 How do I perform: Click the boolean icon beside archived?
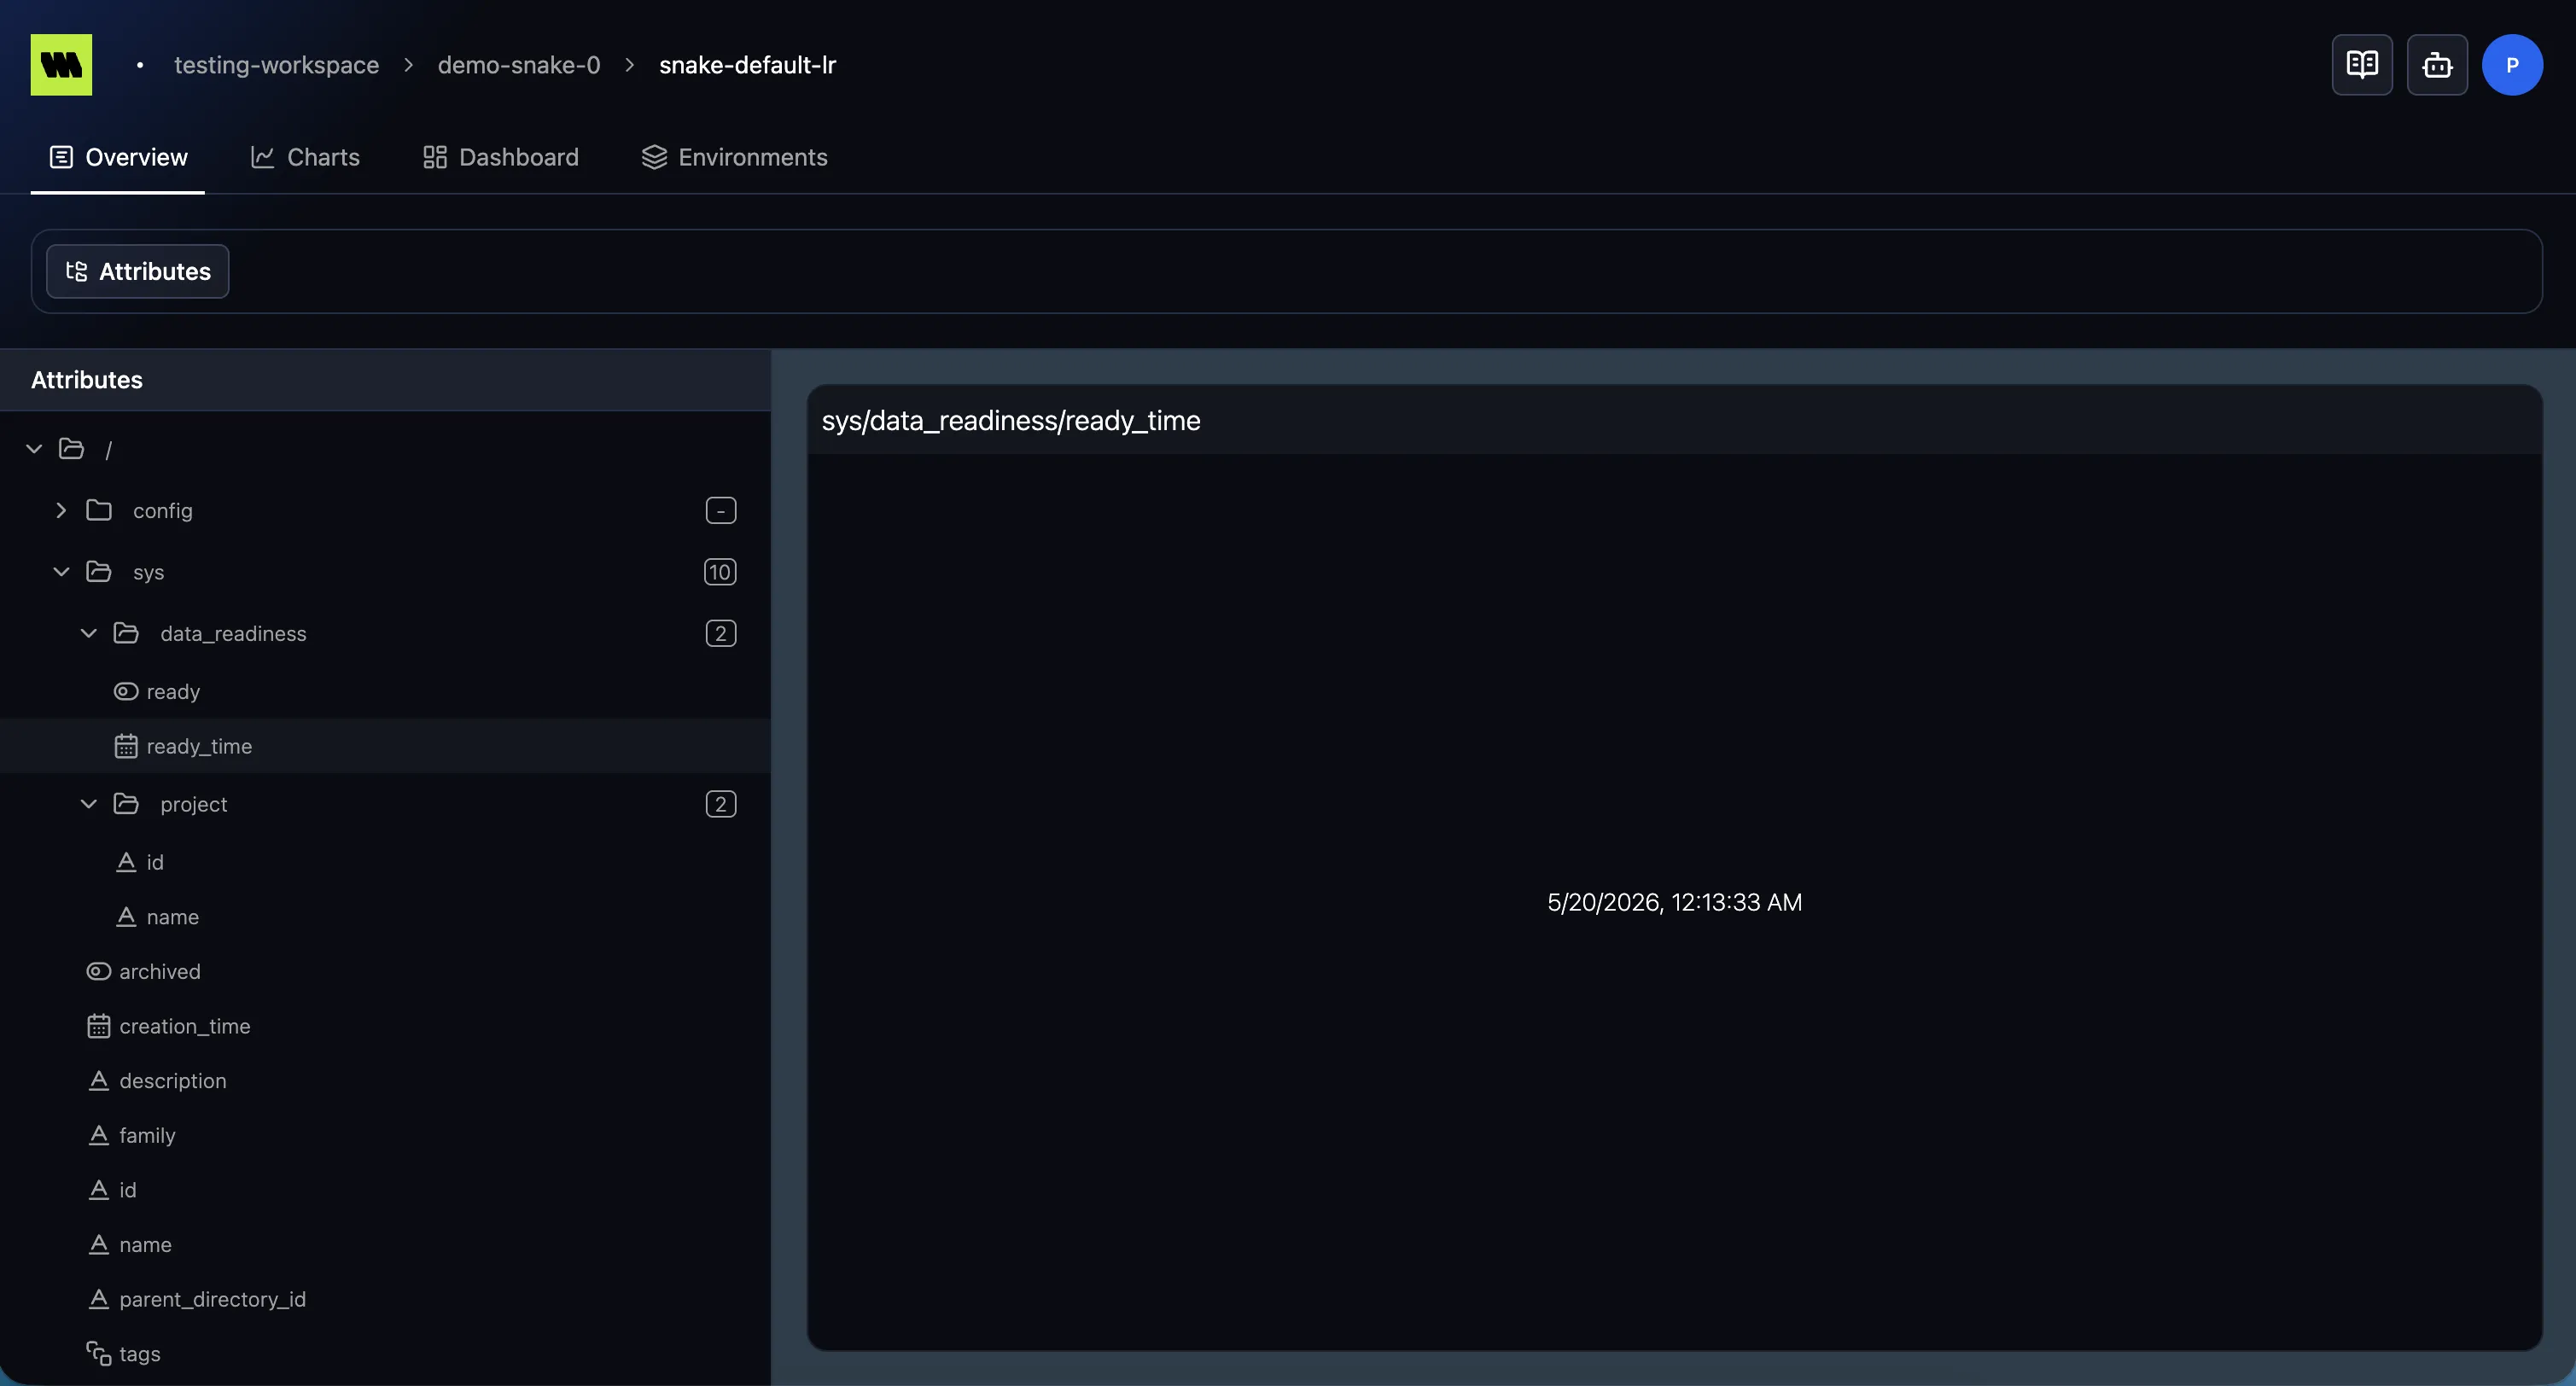pos(99,972)
